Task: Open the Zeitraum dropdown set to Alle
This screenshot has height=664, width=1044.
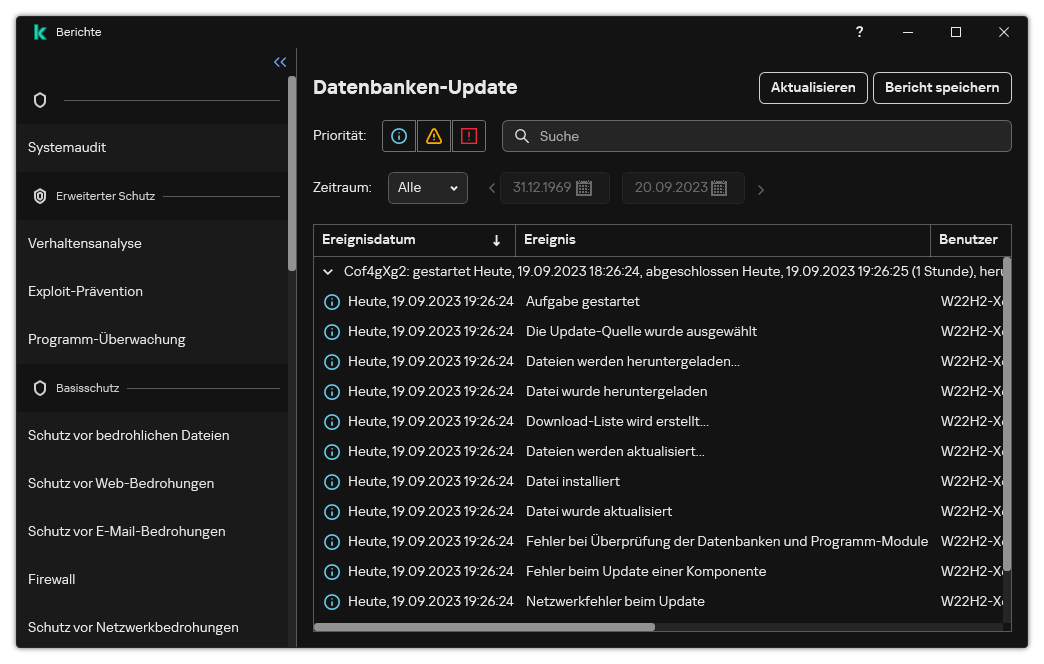Action: (427, 188)
